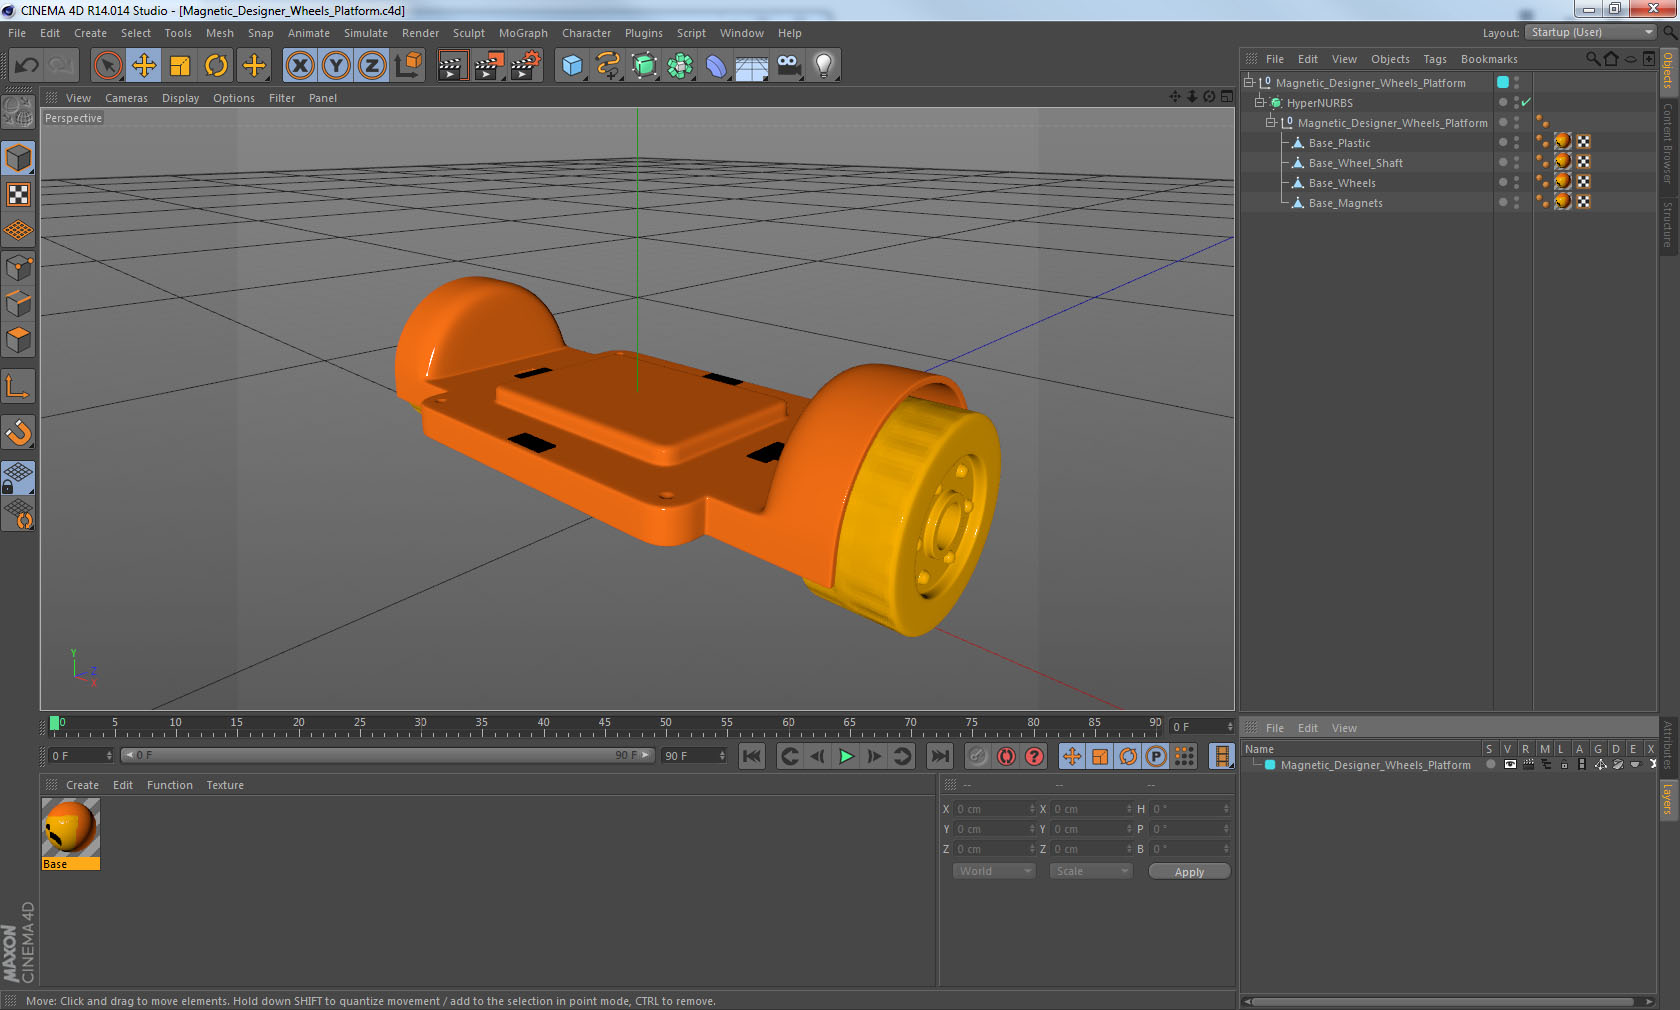
Task: Open Render Settings icon
Action: 526,66
